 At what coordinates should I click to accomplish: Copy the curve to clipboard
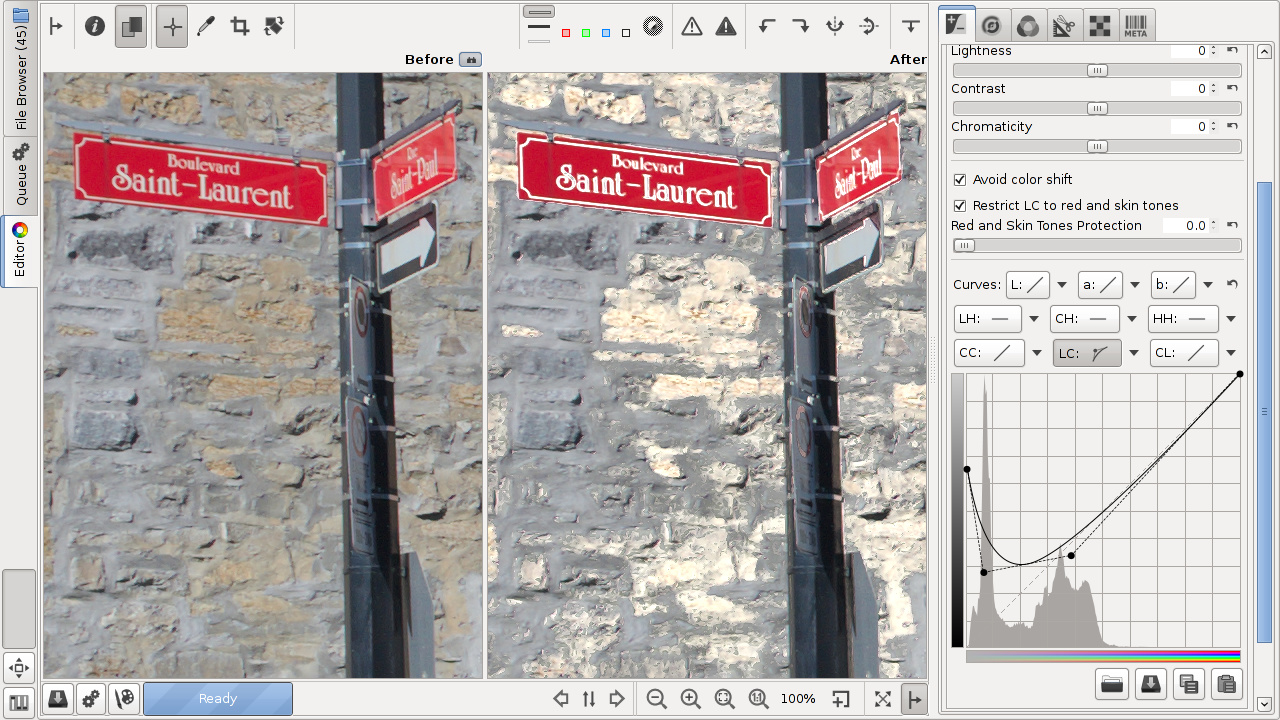coord(1188,684)
